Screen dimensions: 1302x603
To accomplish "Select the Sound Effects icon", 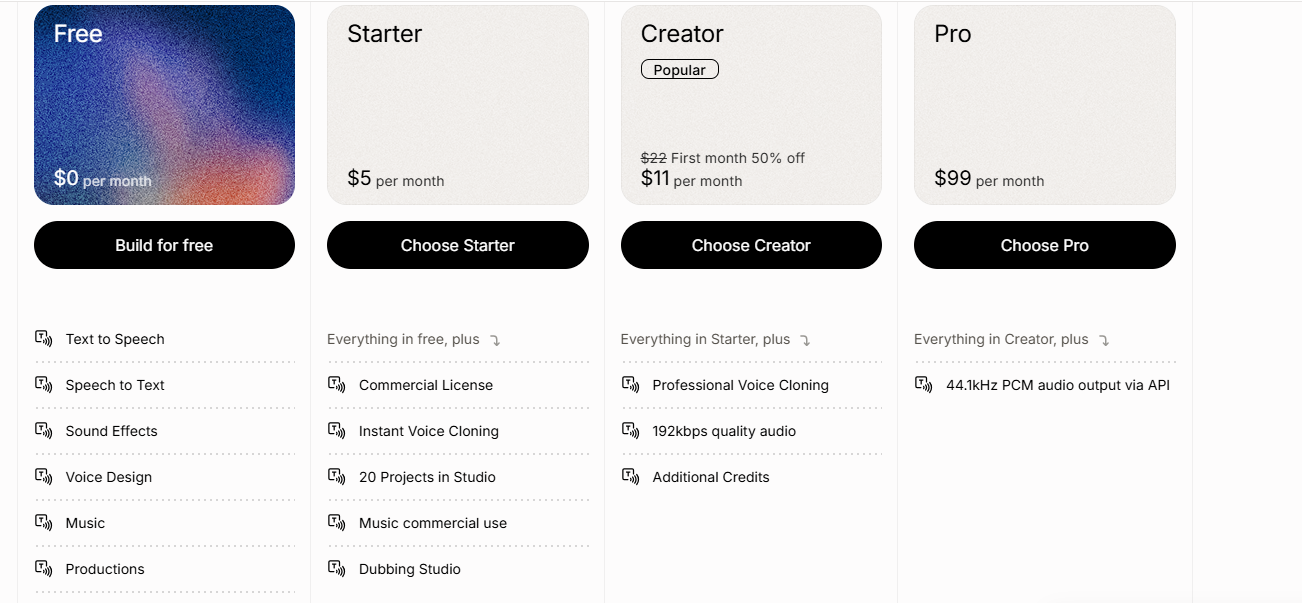I will 44,431.
